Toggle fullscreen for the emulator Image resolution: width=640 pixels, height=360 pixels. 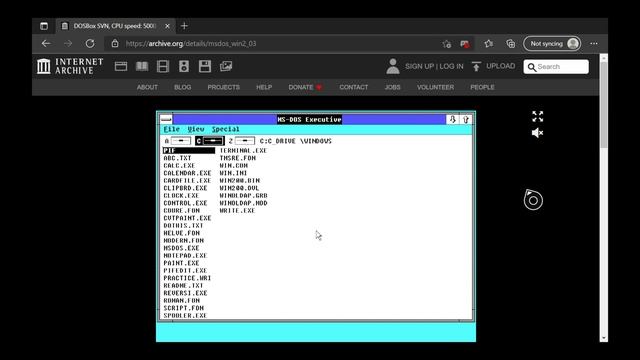click(x=538, y=116)
